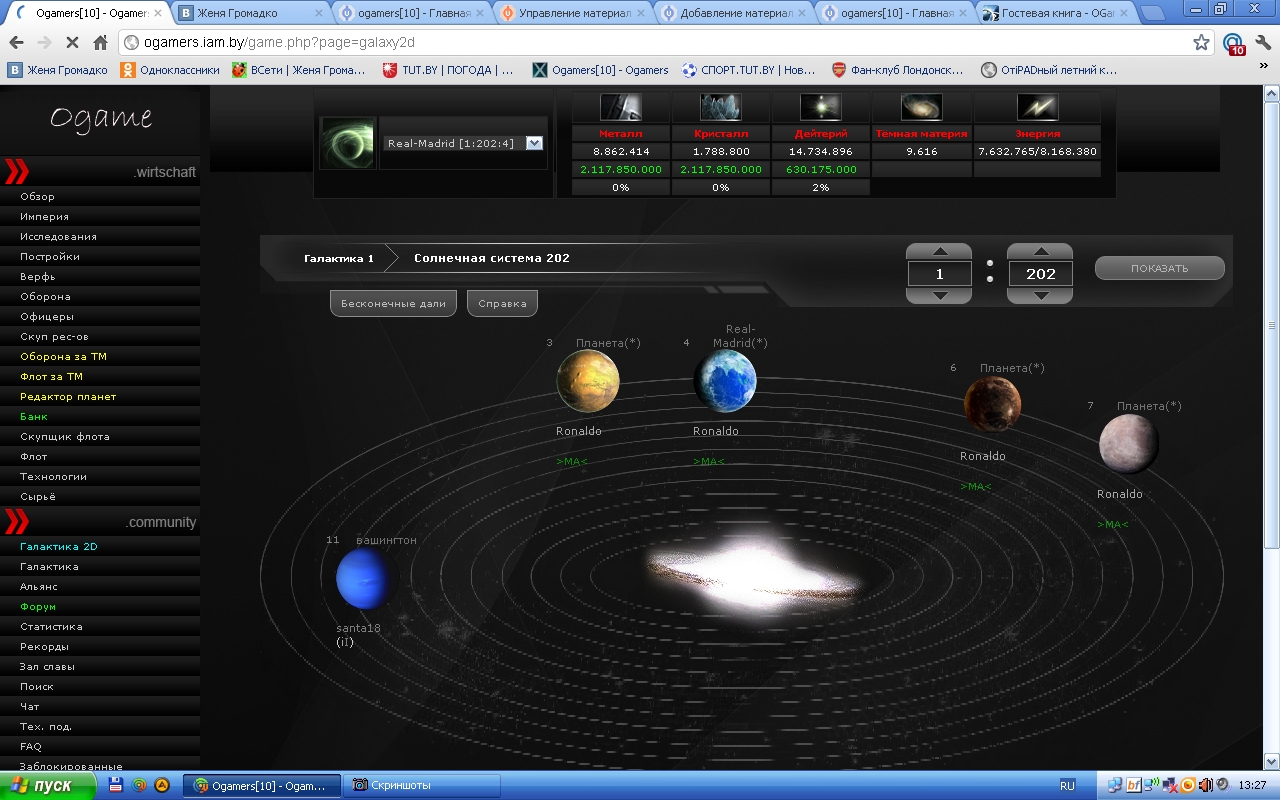Bookmark this page with the star icon
The image size is (1280, 800).
click(x=1201, y=43)
